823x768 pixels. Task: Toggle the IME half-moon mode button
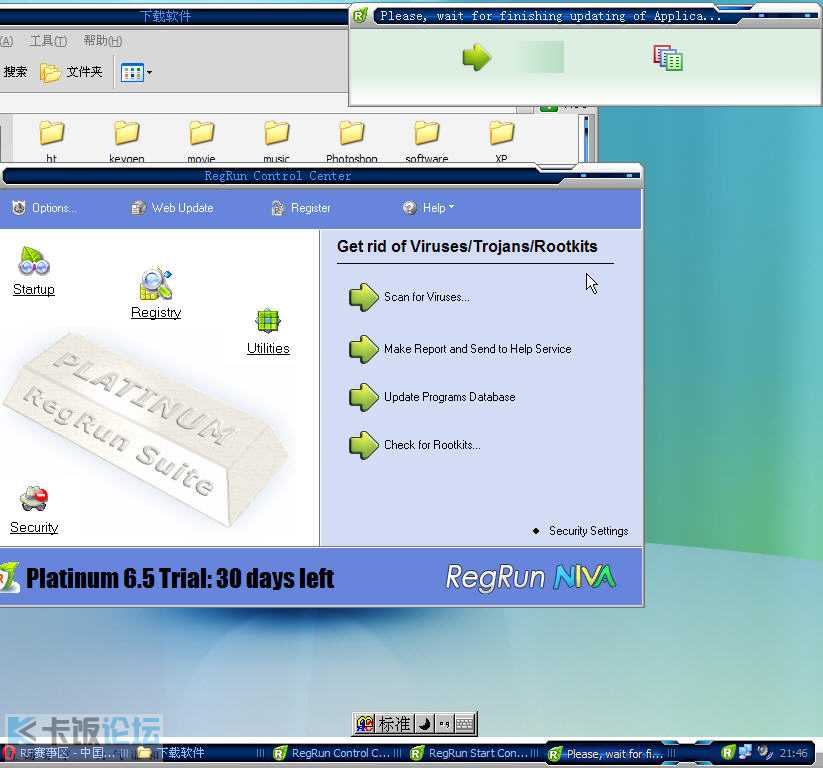424,724
